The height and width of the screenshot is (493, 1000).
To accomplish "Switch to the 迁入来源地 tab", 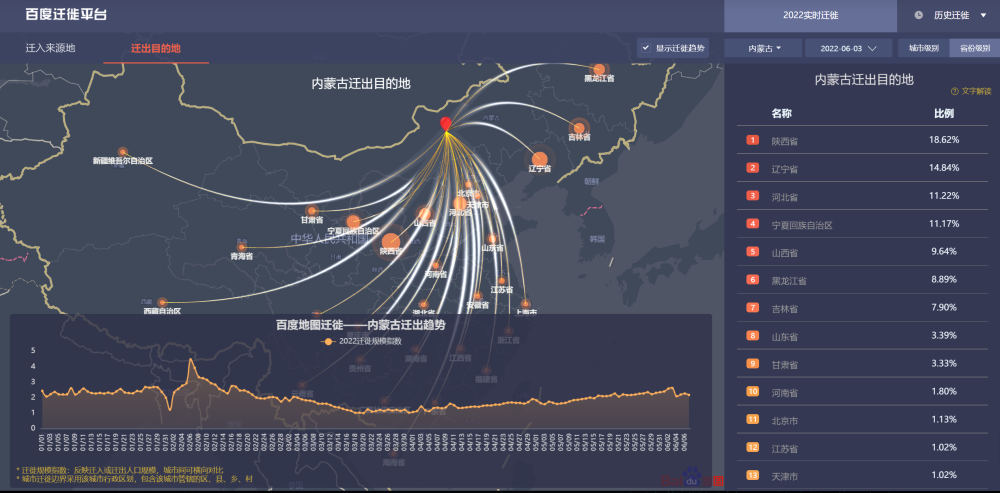I will coord(50,48).
